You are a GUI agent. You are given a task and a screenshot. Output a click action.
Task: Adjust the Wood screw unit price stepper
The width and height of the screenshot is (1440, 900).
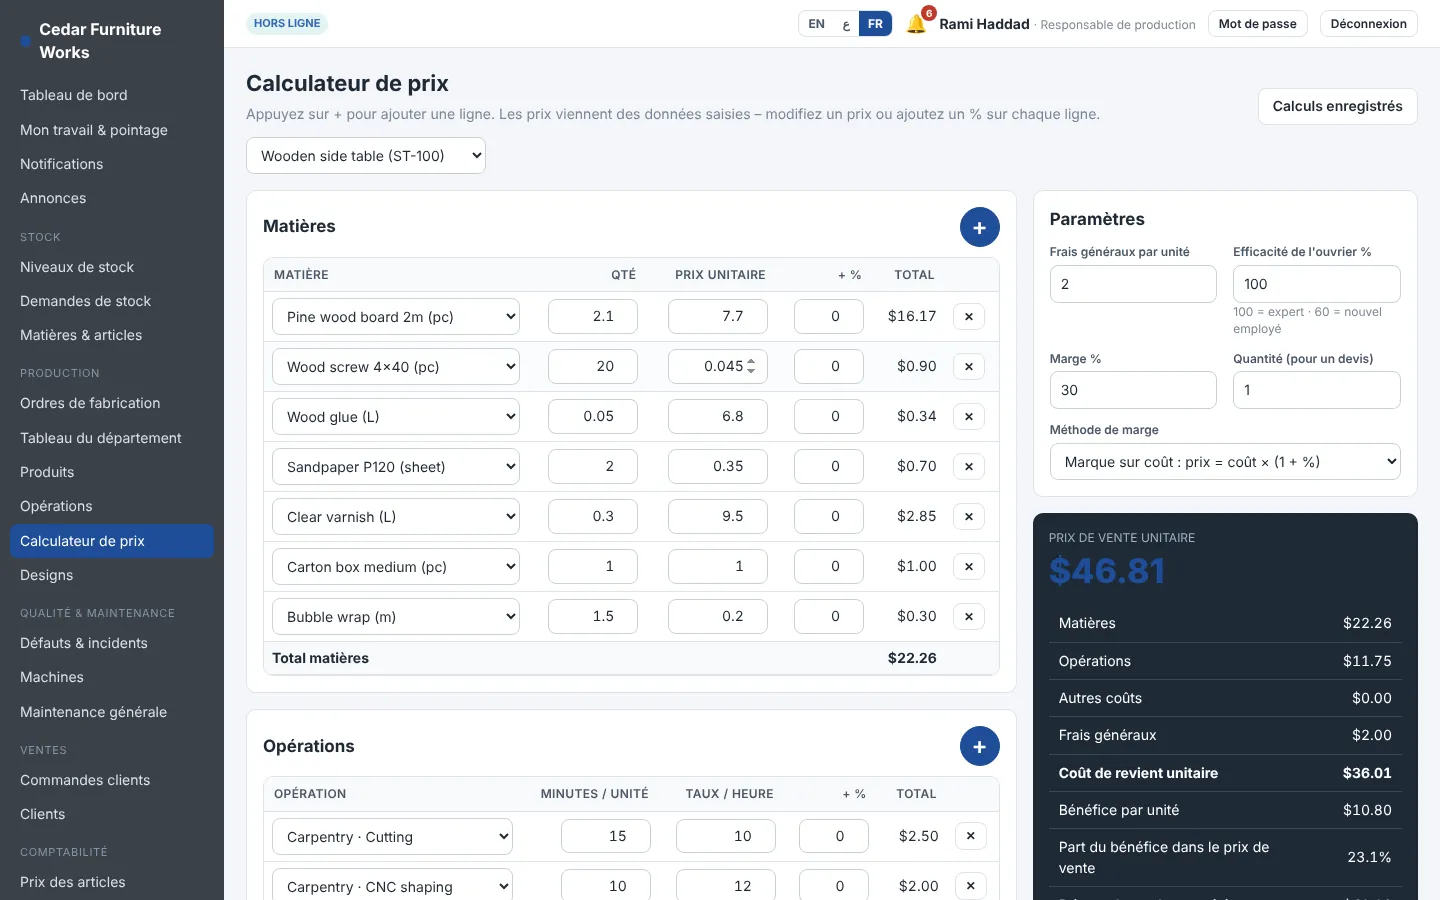tap(751, 366)
